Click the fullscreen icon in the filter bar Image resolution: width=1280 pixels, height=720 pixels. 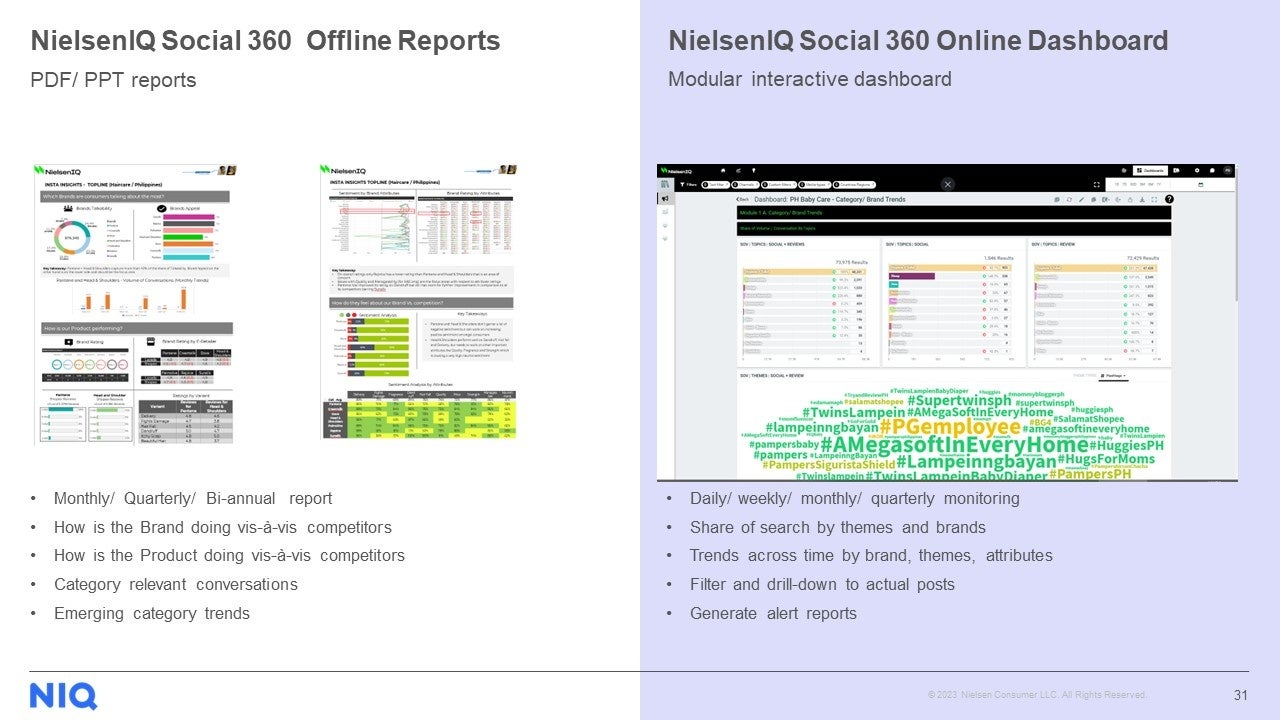pos(1097,185)
